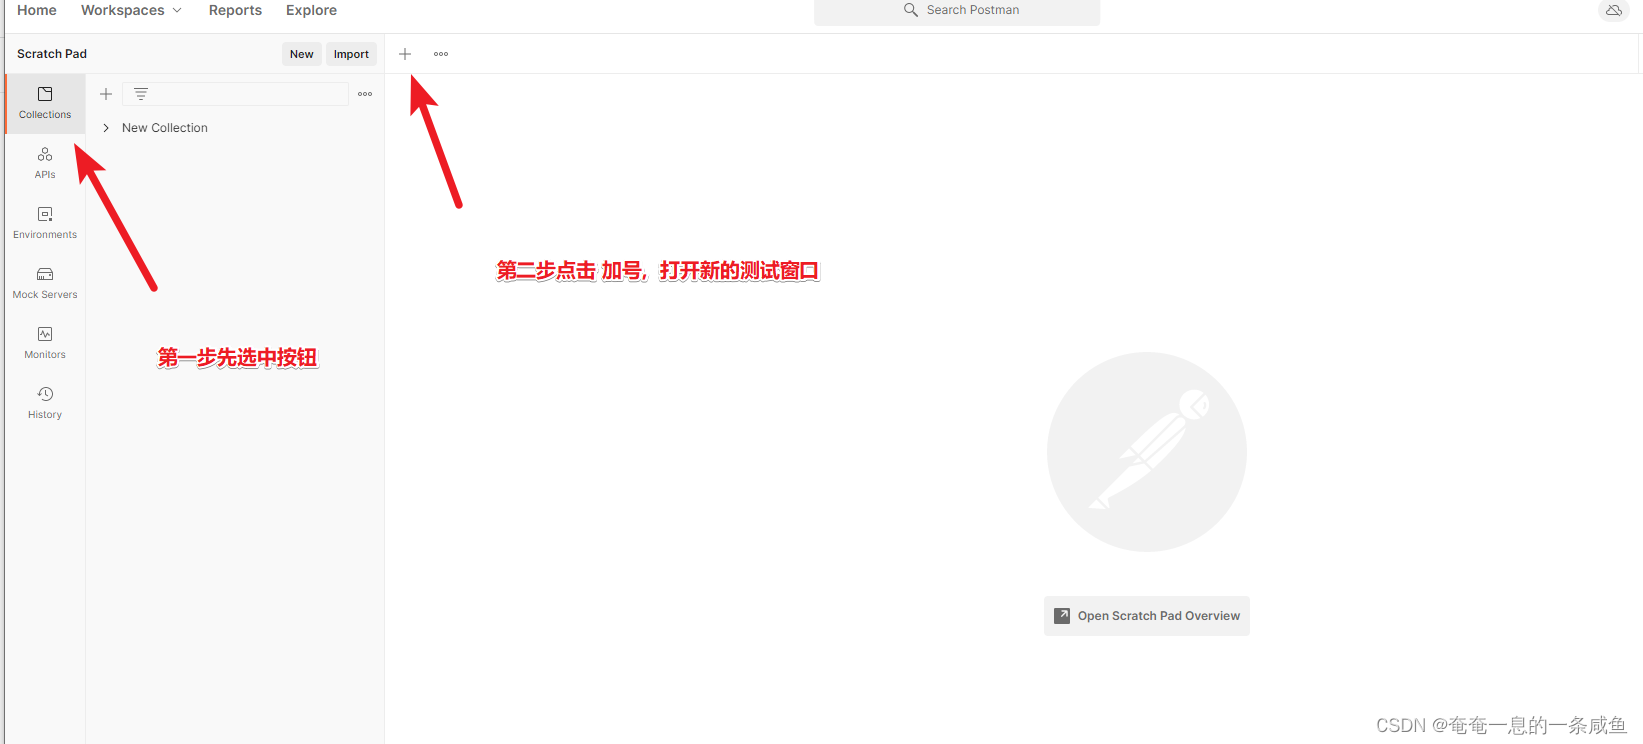Create a new collection with the plus icon
1643x744 pixels.
(x=106, y=94)
